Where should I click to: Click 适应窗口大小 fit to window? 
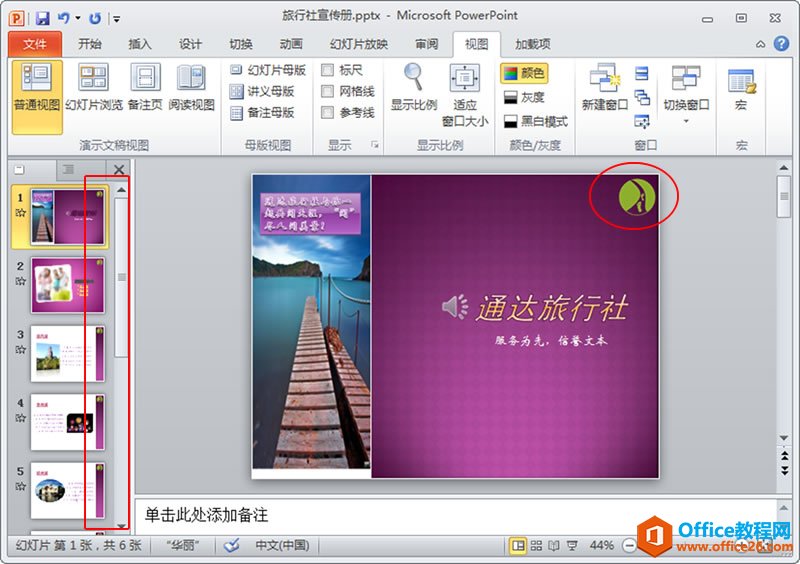pyautogui.click(x=465, y=95)
